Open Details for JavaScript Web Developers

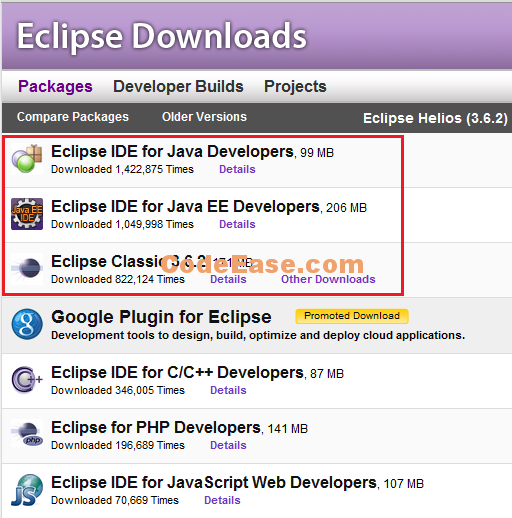[x=222, y=500]
